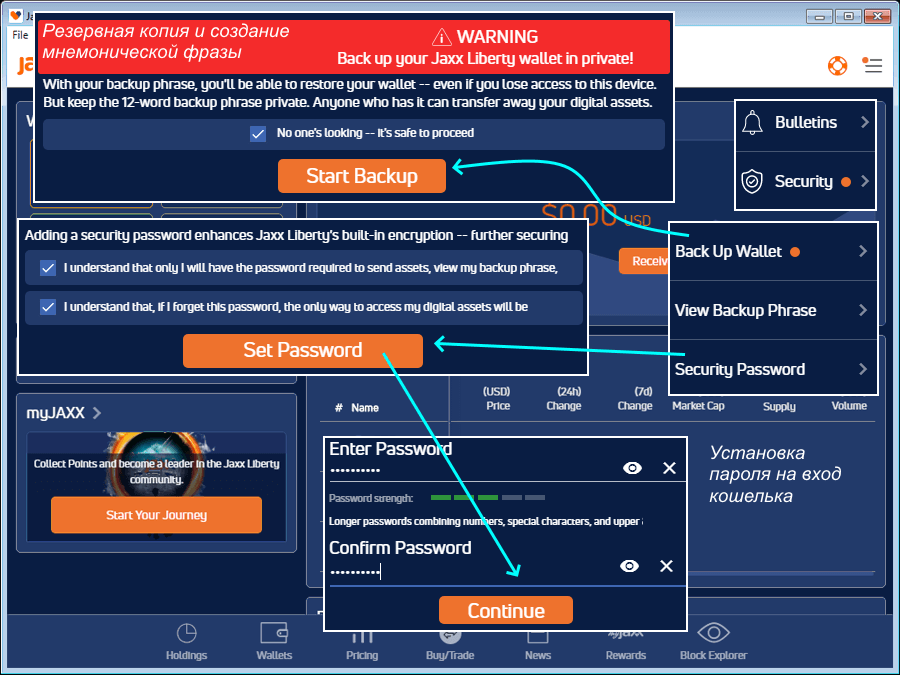Click the Security shield icon
This screenshot has width=900, height=675.
click(x=752, y=181)
